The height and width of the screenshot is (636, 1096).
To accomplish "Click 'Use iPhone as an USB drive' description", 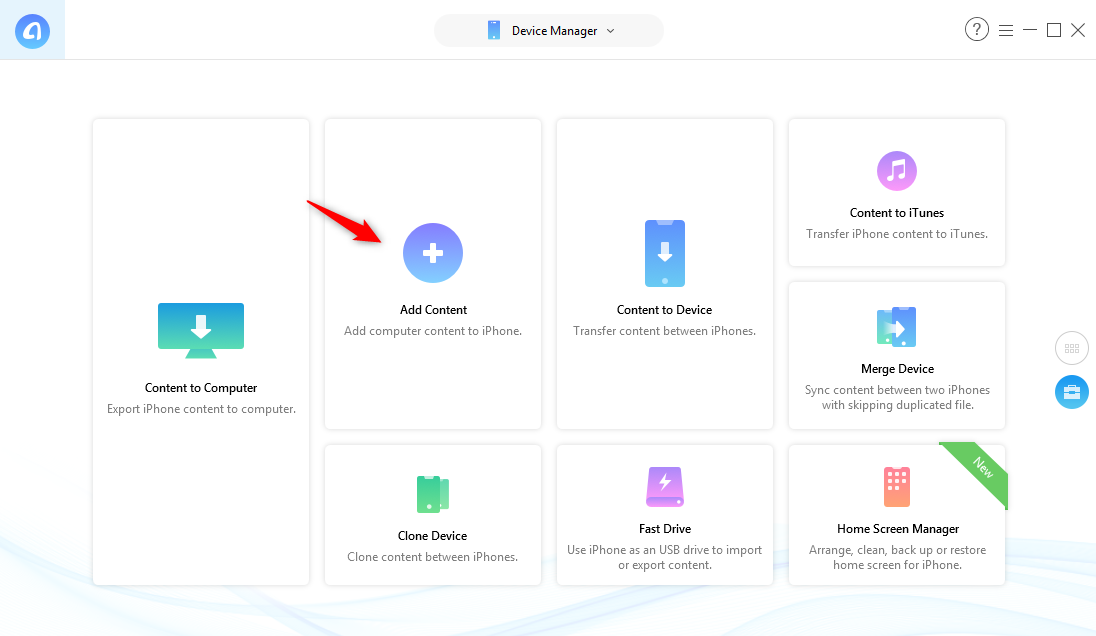I will (x=665, y=557).
